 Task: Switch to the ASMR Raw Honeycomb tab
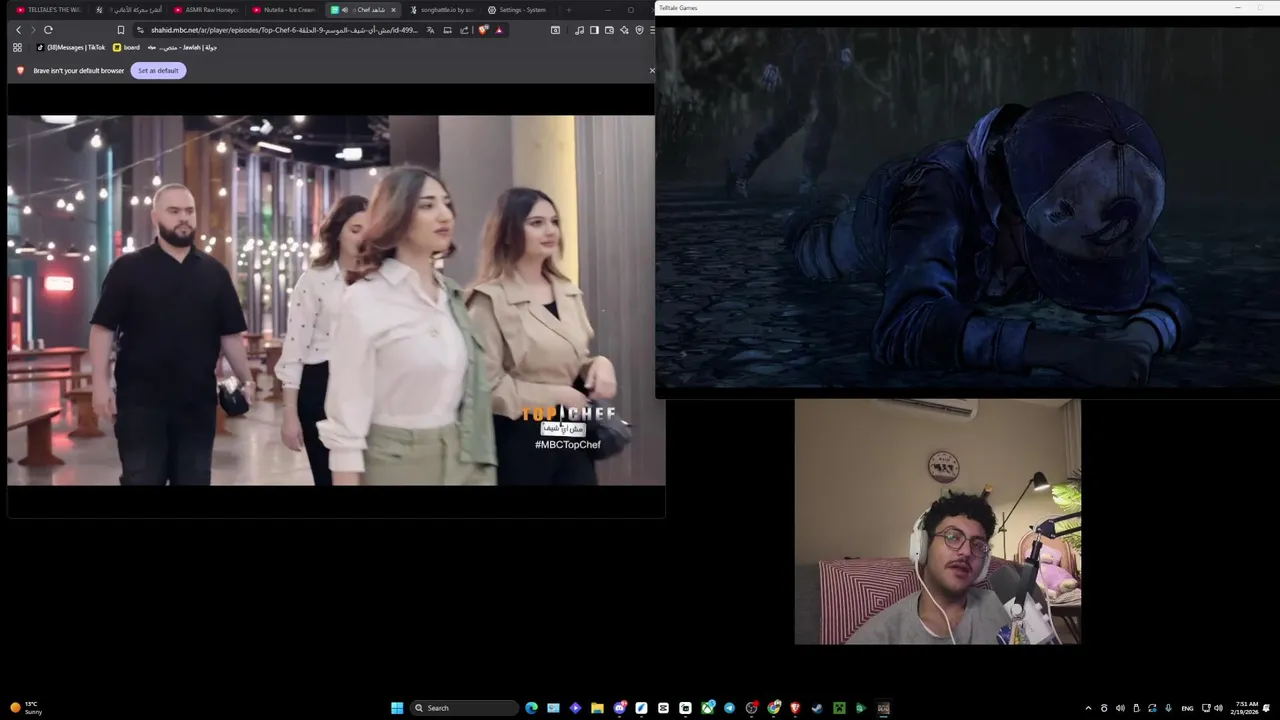[205, 10]
